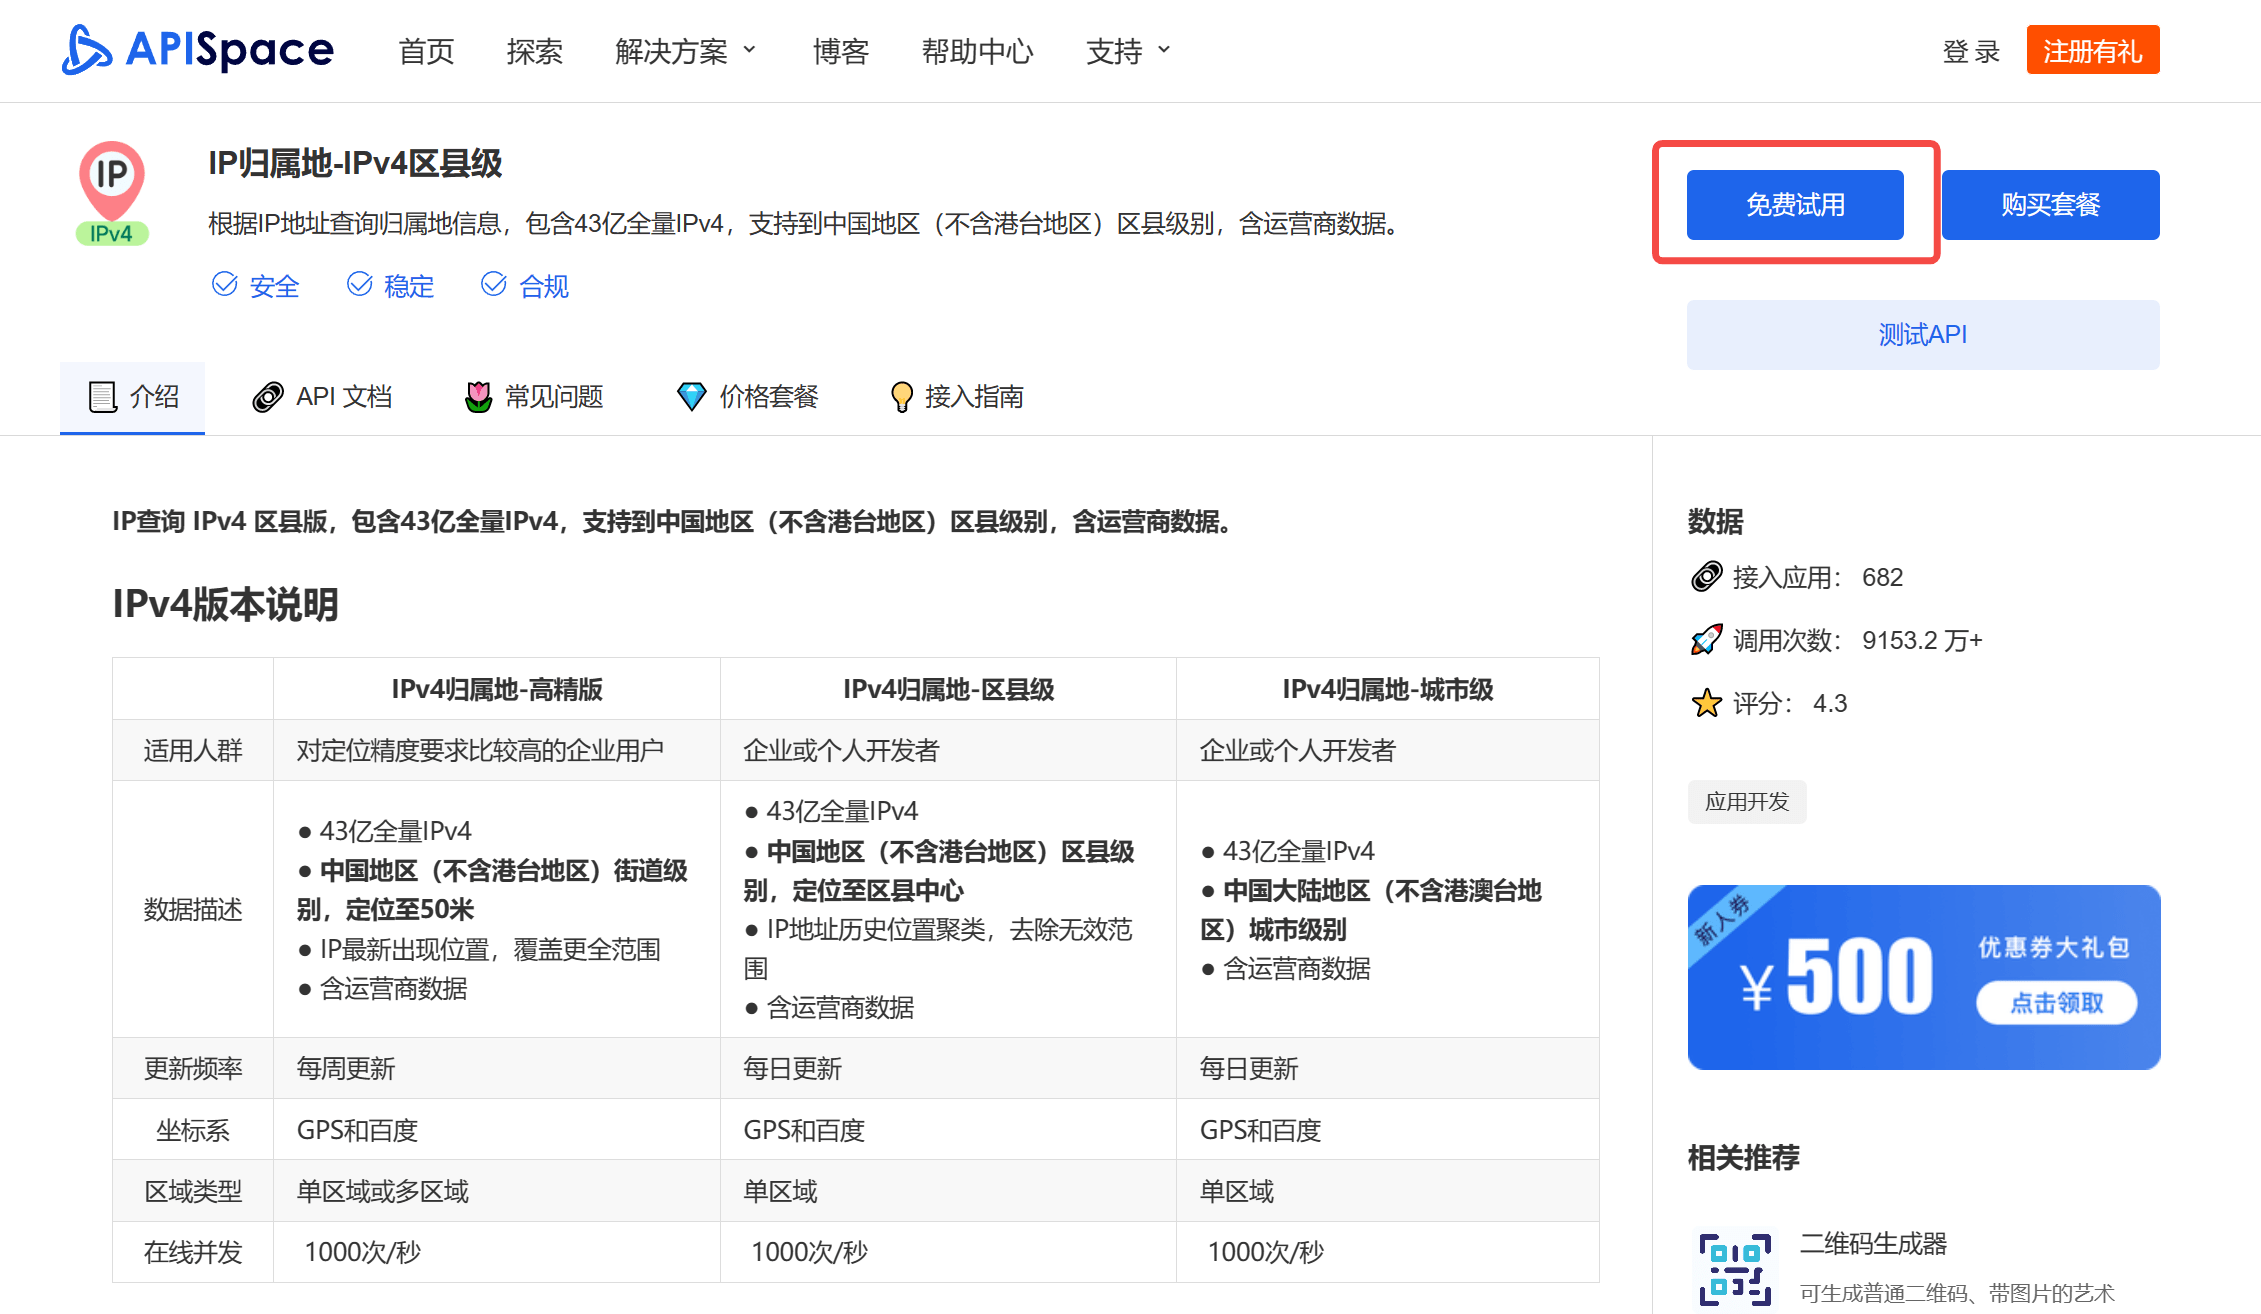Open the 二维码生成器 recommendation link
Screen dimensions: 2261x1314
(1873, 1244)
